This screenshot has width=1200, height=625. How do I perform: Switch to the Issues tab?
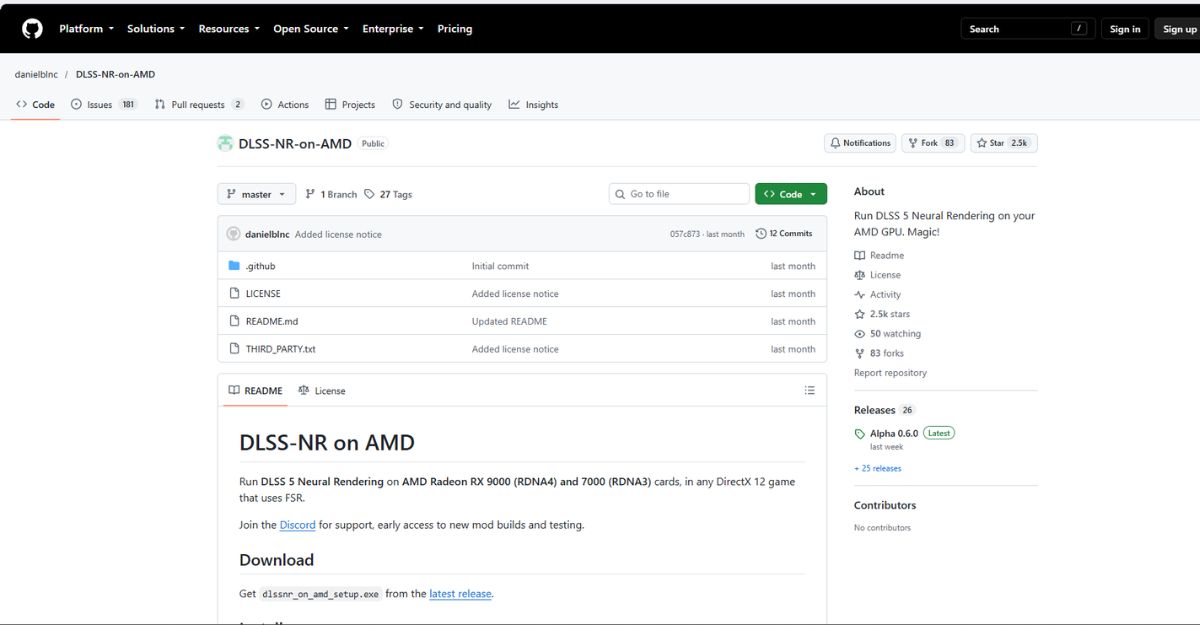click(x=104, y=104)
